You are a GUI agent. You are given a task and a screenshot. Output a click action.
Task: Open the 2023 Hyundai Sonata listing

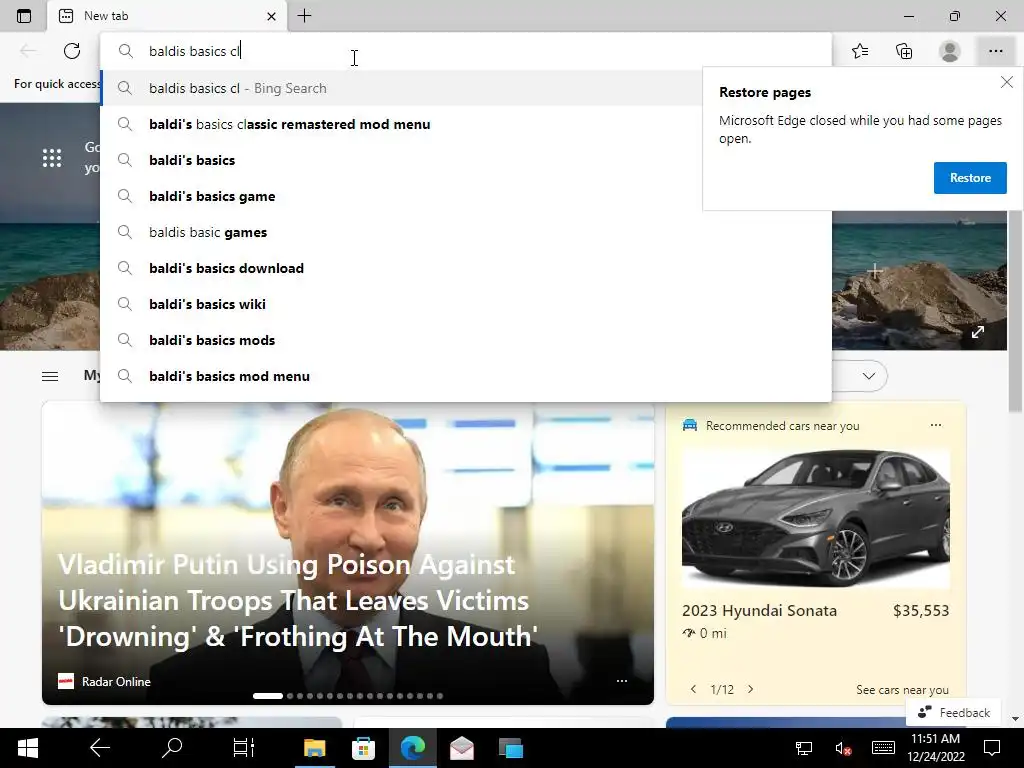(760, 611)
